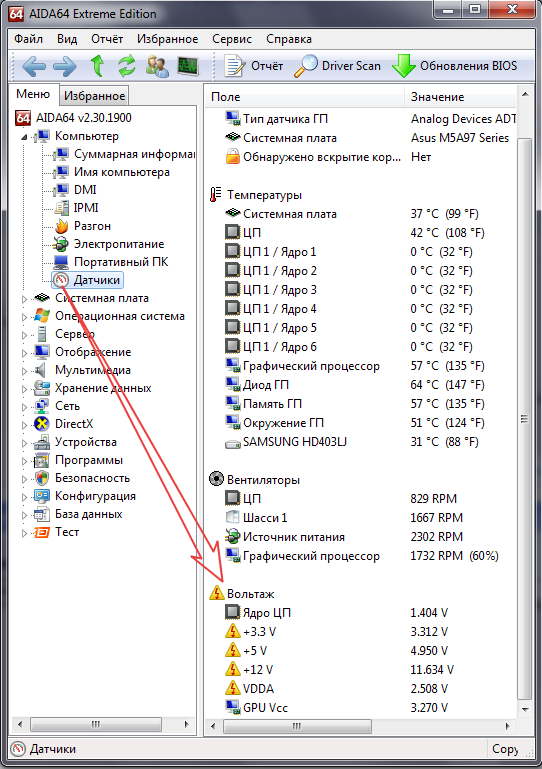
Task: Click the green Up arrow toolbar icon
Action: pyautogui.click(x=97, y=66)
